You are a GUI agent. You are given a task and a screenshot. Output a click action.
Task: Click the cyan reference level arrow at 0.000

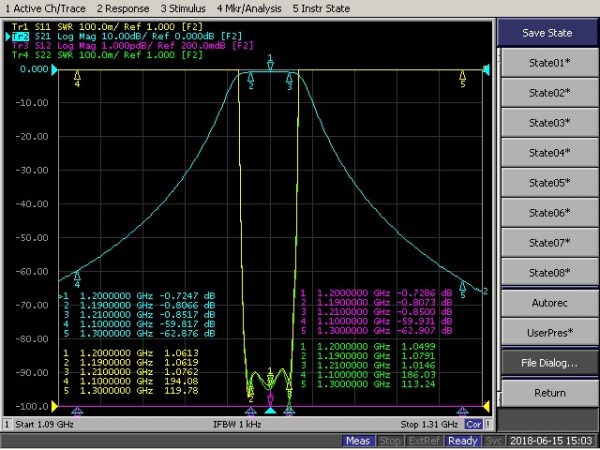(x=54, y=70)
